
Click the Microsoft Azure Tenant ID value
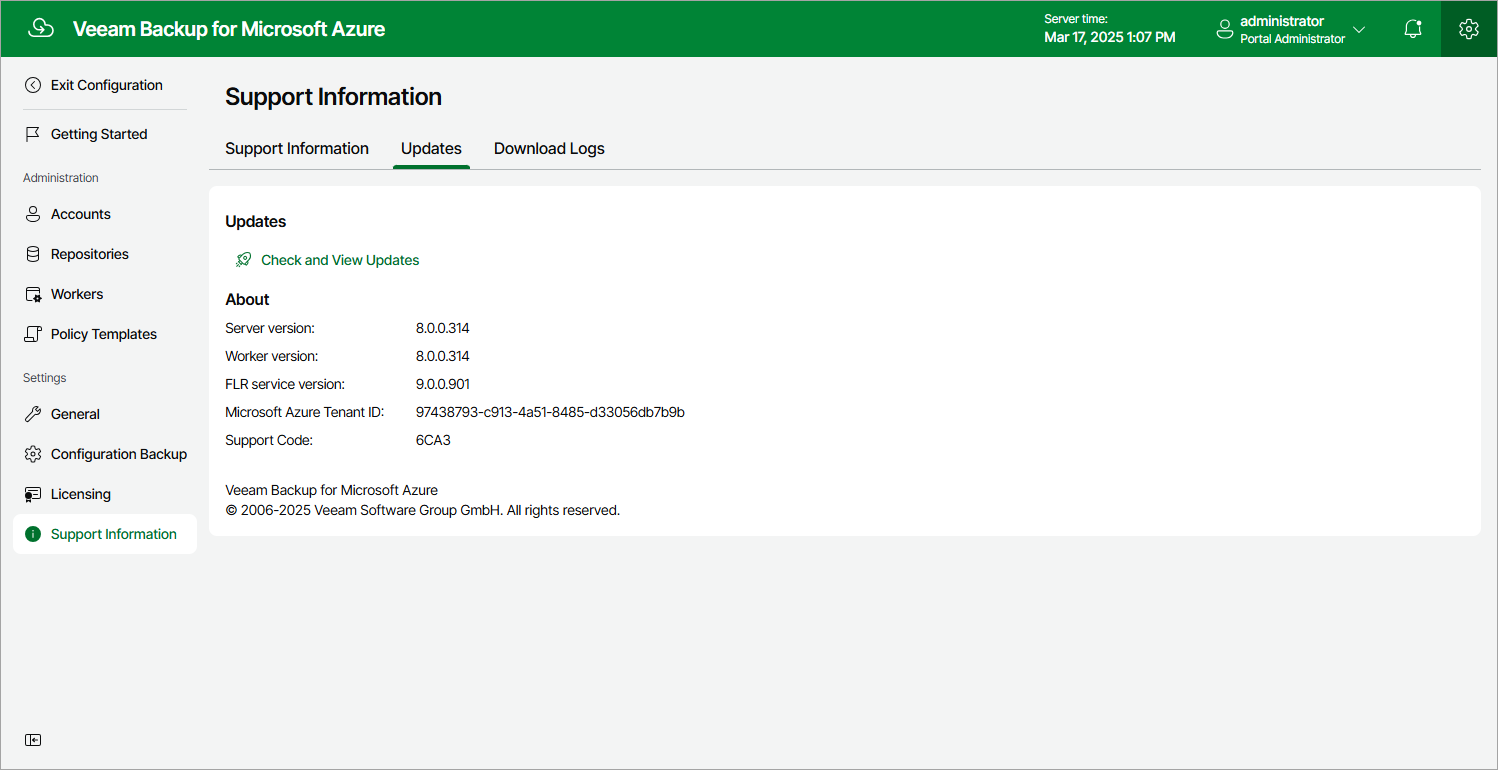click(550, 412)
